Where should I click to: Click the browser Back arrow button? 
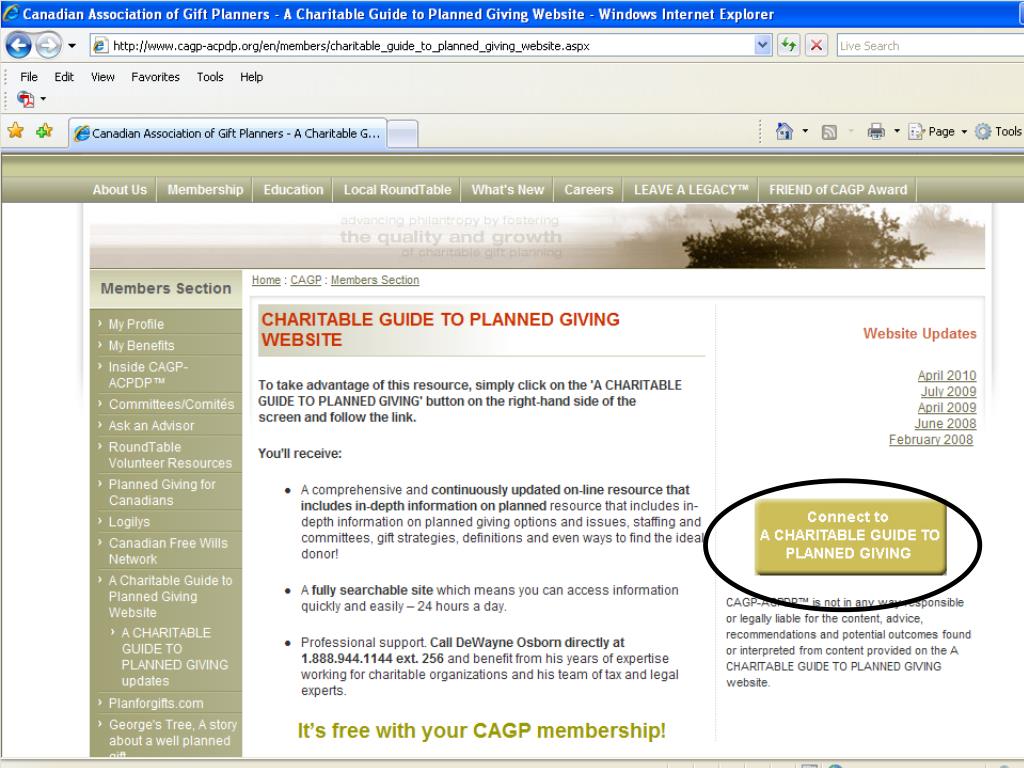[x=18, y=46]
